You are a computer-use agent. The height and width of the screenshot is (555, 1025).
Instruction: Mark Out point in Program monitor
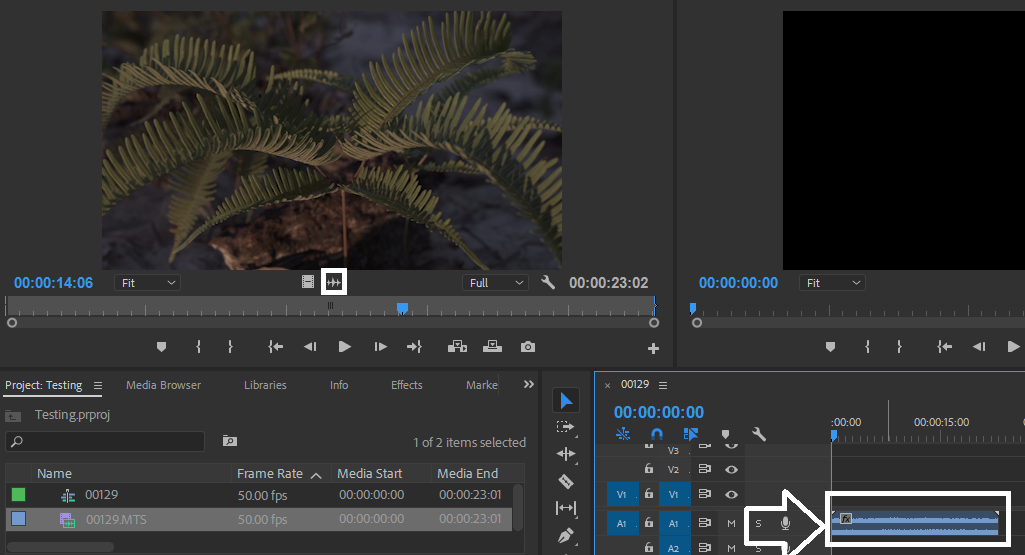(899, 347)
